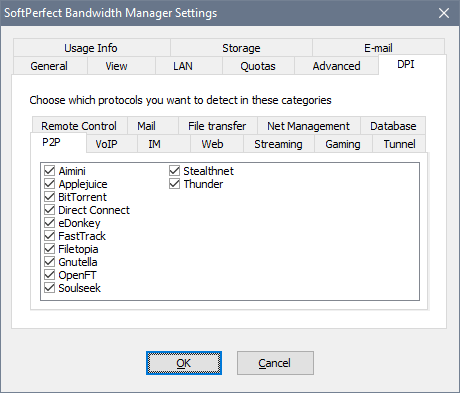This screenshot has width=460, height=393.
Task: Uncheck Filetopia protocol
Action: [x=49, y=249]
